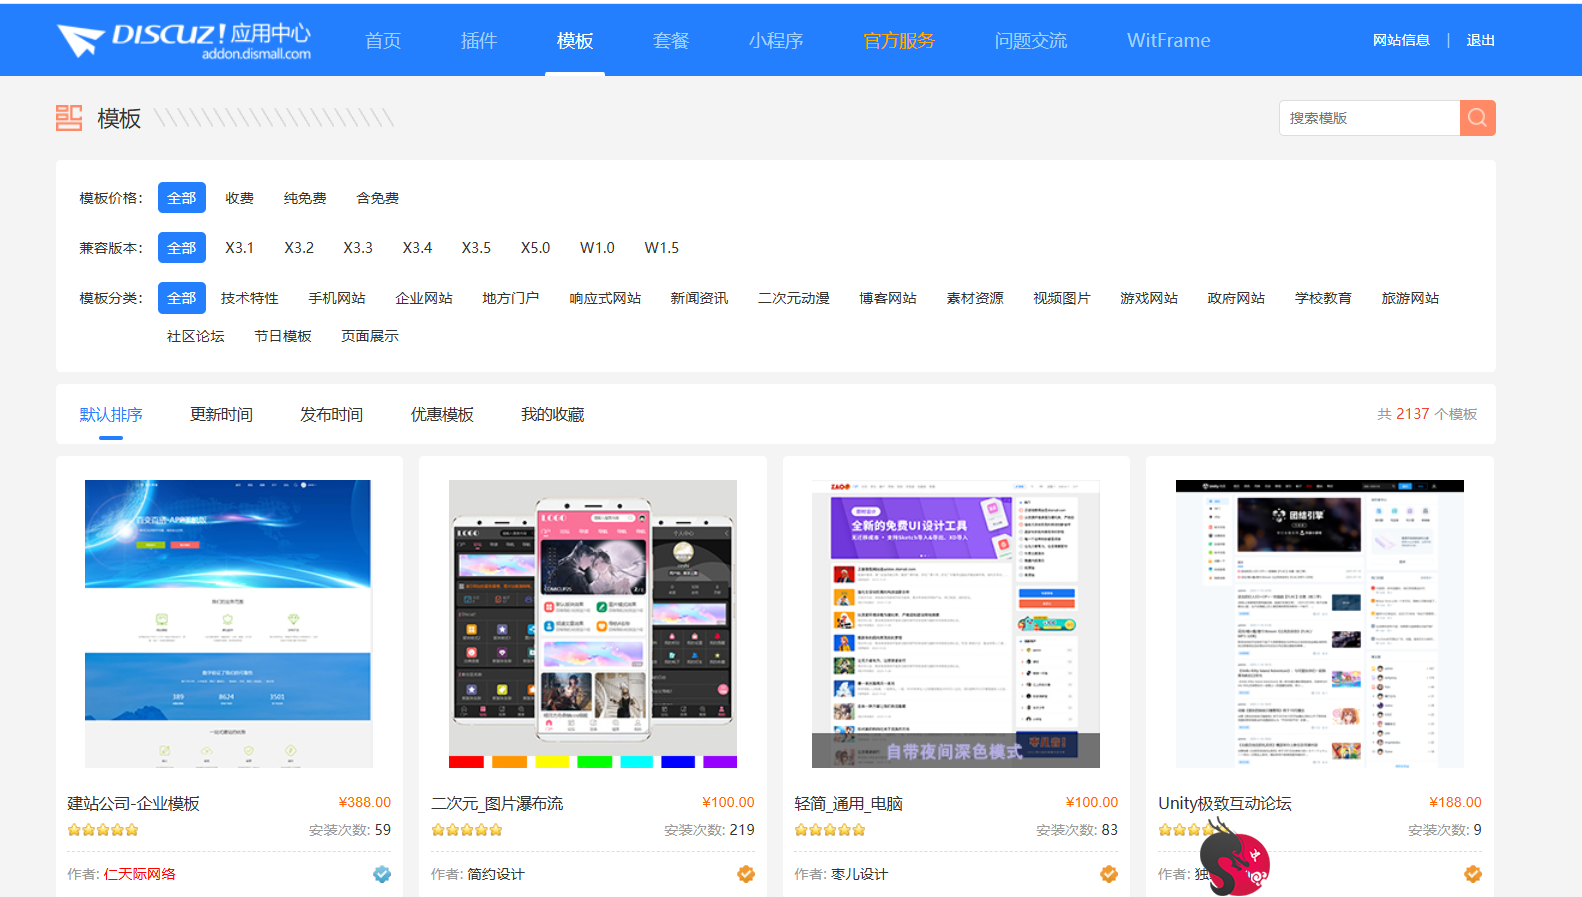
Task: Focus the 搜索模板 search field
Action: [x=1368, y=118]
